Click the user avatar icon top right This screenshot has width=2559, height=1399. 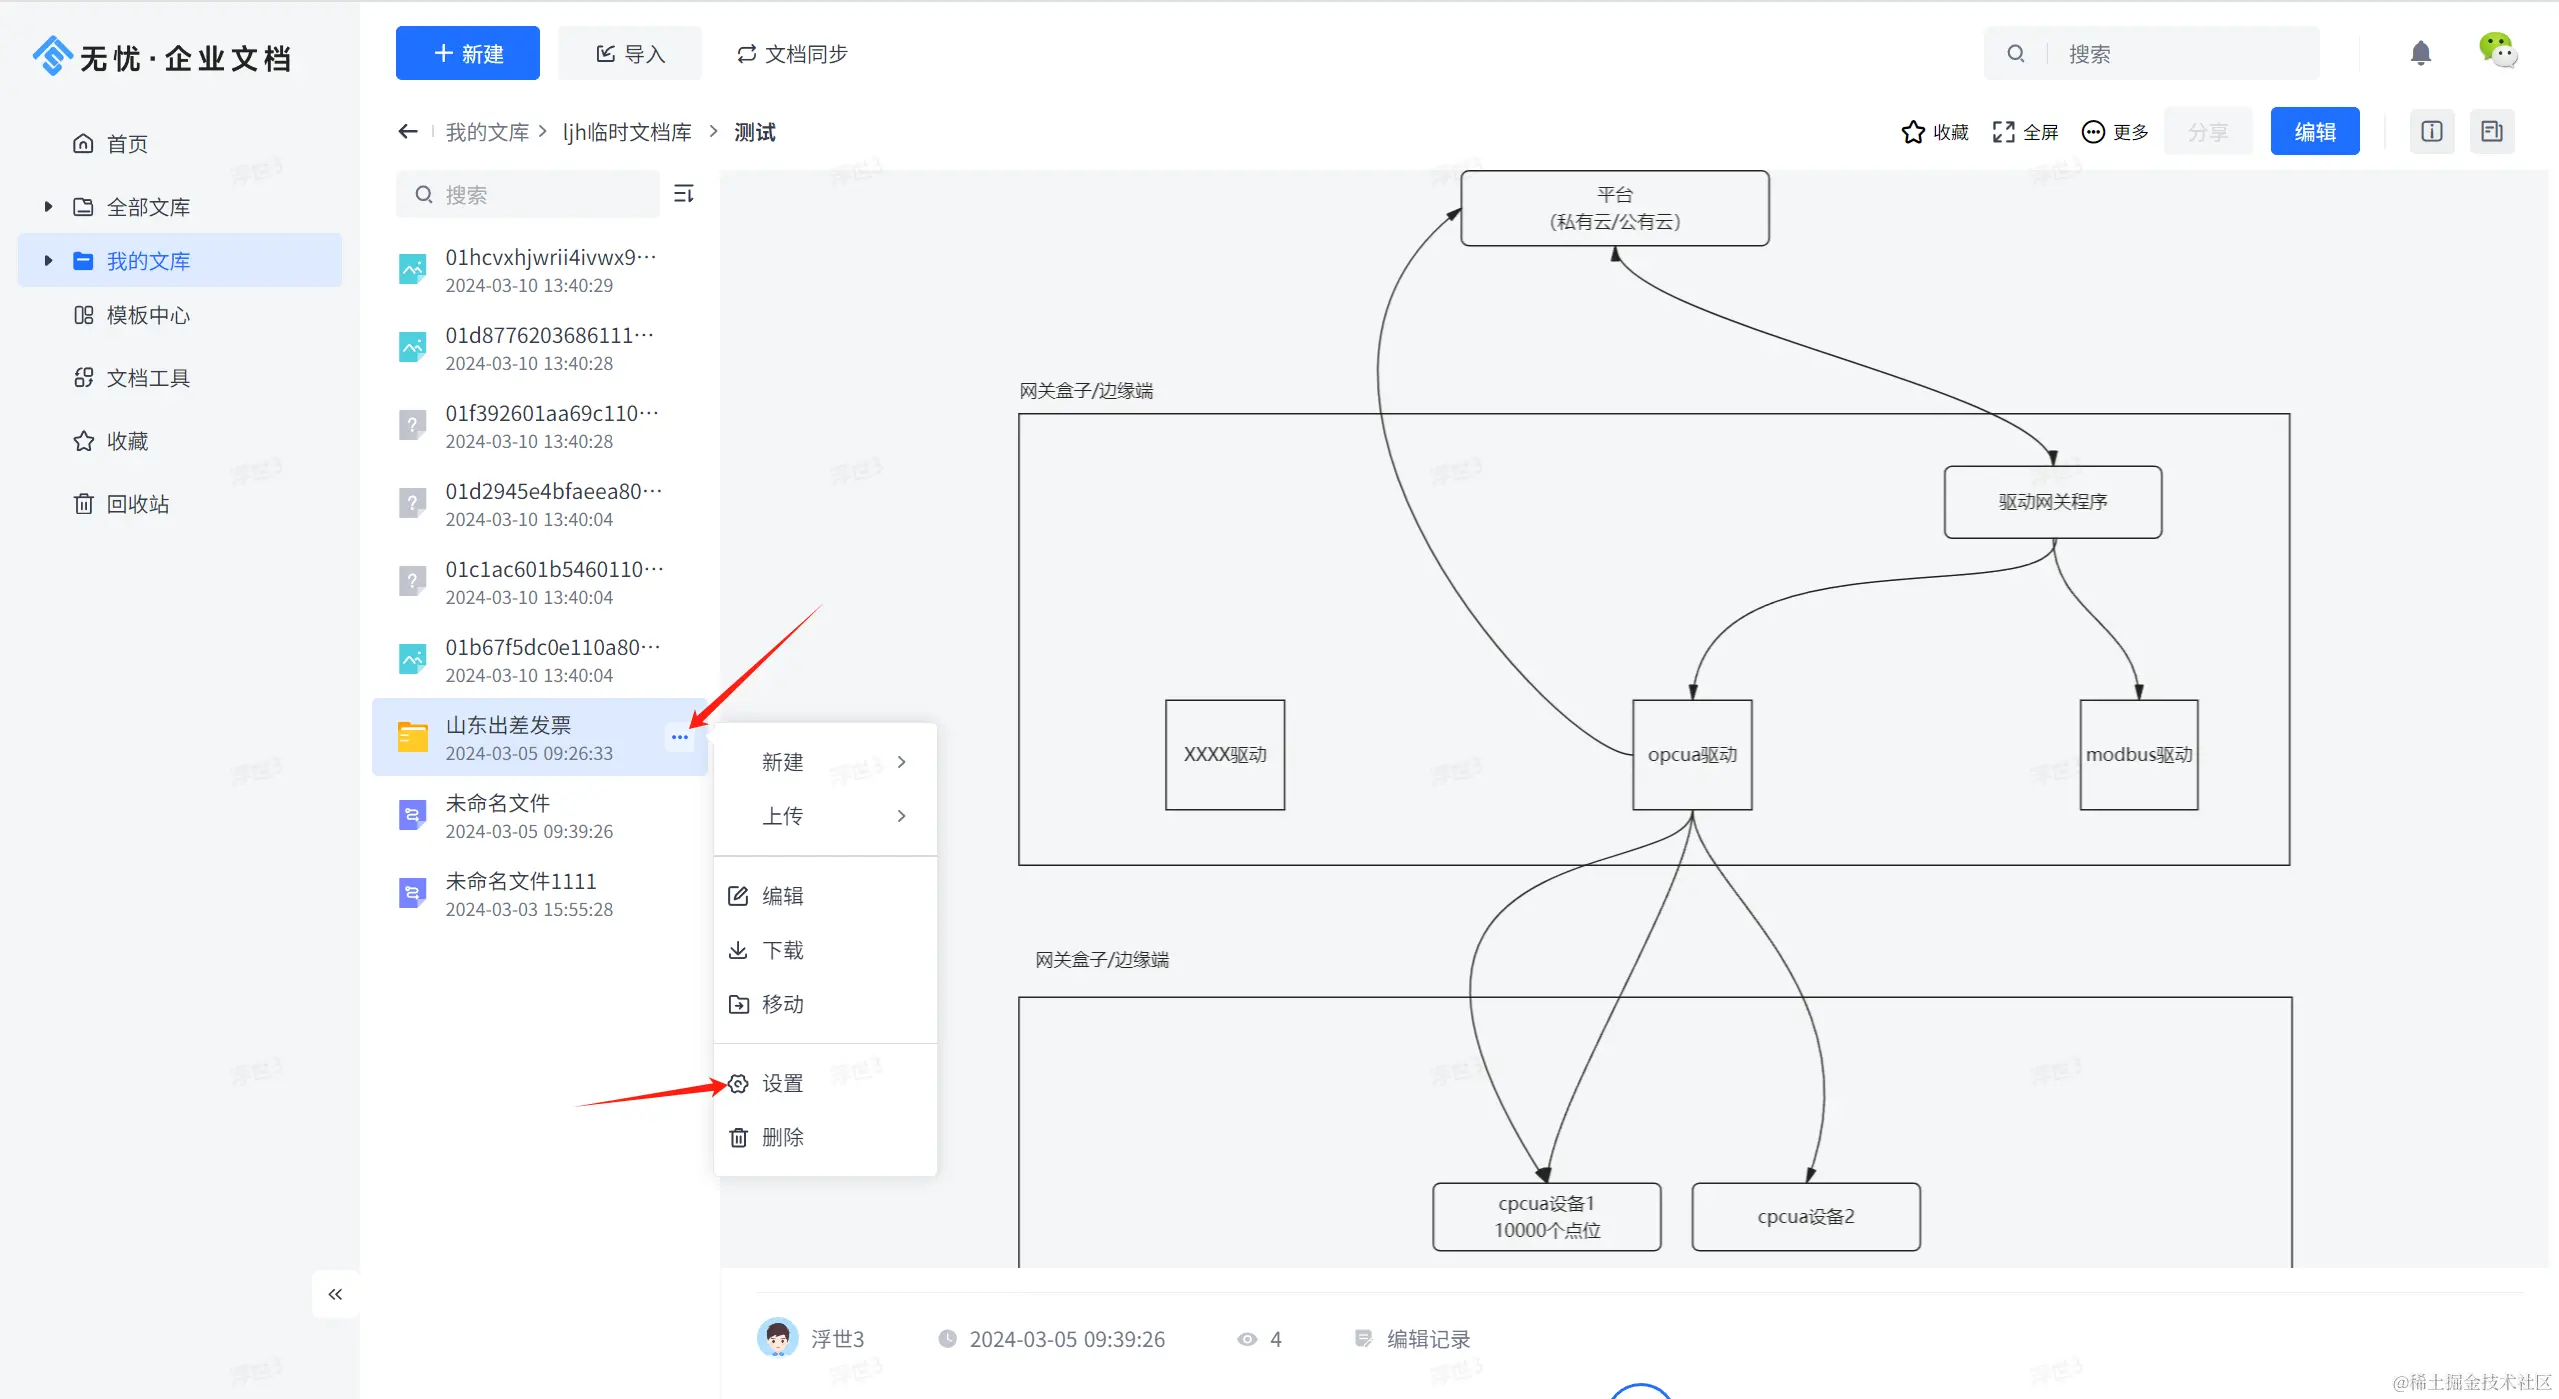coord(2497,51)
